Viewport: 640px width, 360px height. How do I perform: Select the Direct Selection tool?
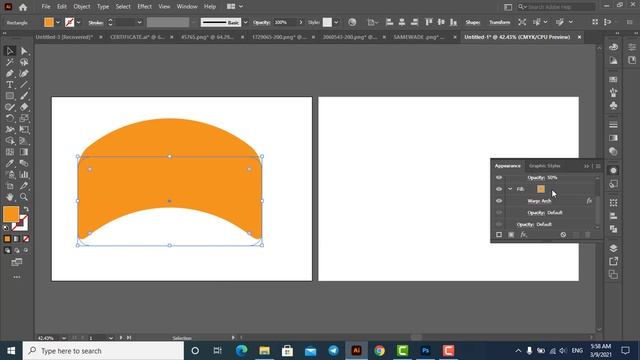[24, 51]
